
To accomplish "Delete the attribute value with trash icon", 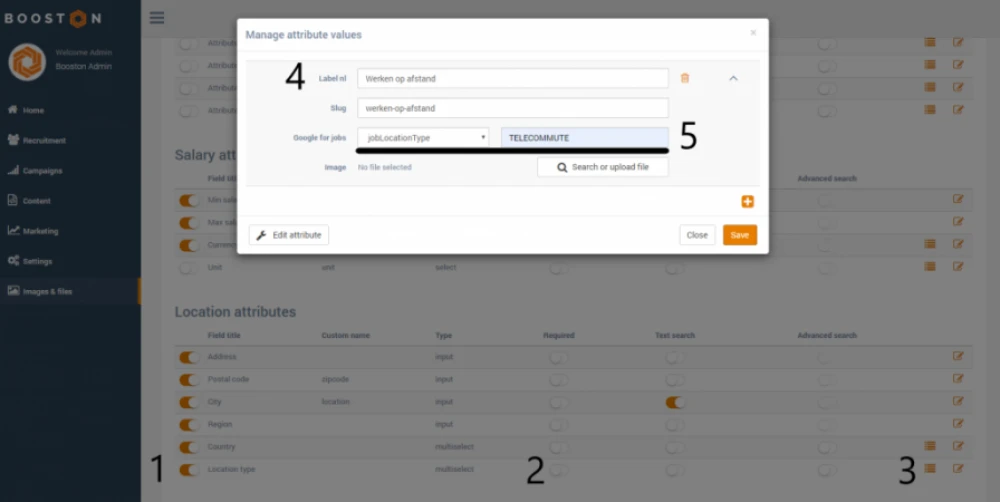I will pyautogui.click(x=685, y=78).
